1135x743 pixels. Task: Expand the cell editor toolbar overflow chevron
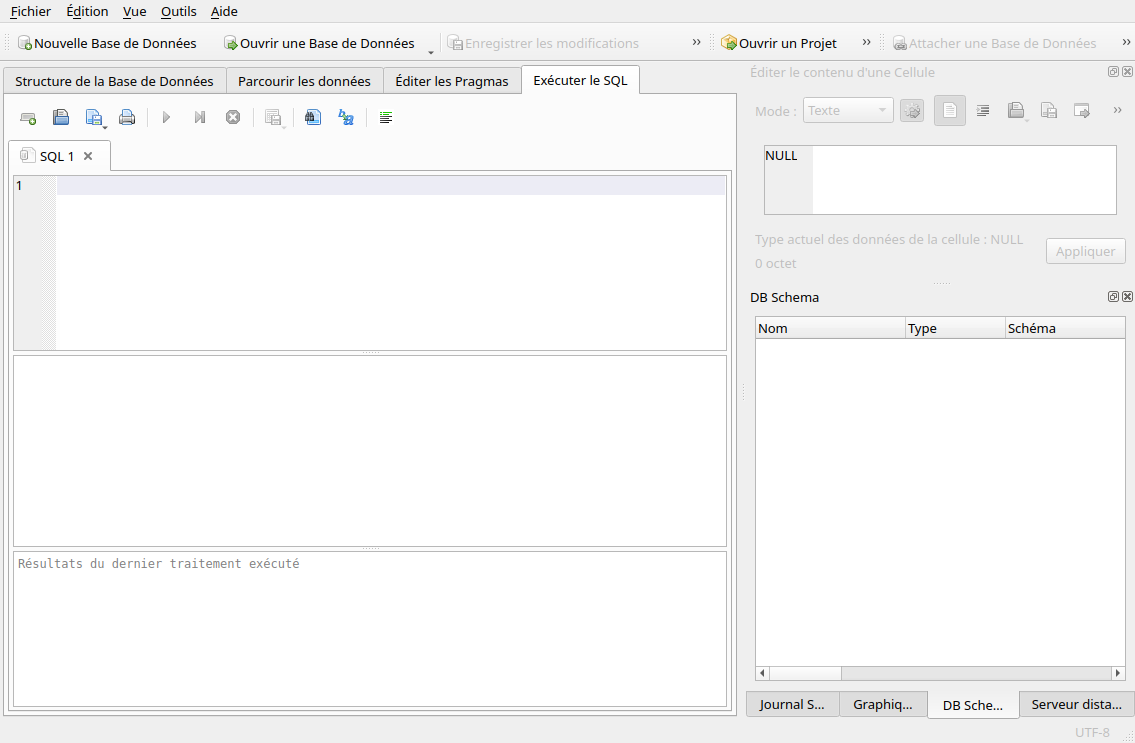coord(1117,111)
